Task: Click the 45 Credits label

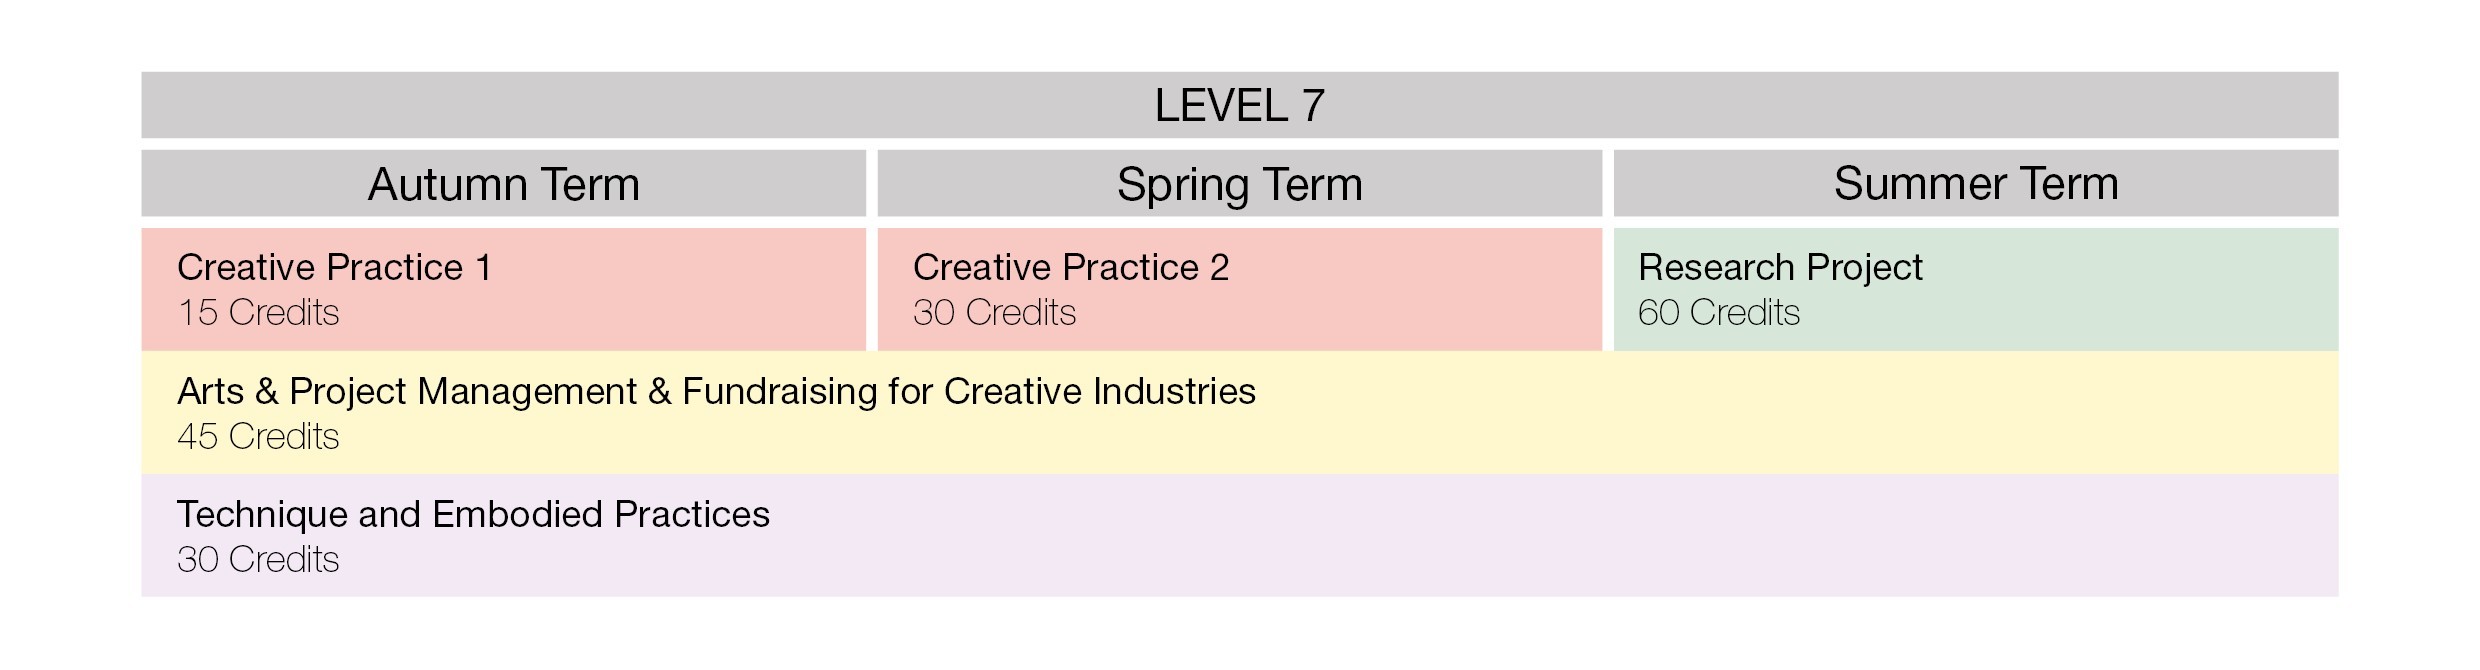Action: click(x=258, y=437)
